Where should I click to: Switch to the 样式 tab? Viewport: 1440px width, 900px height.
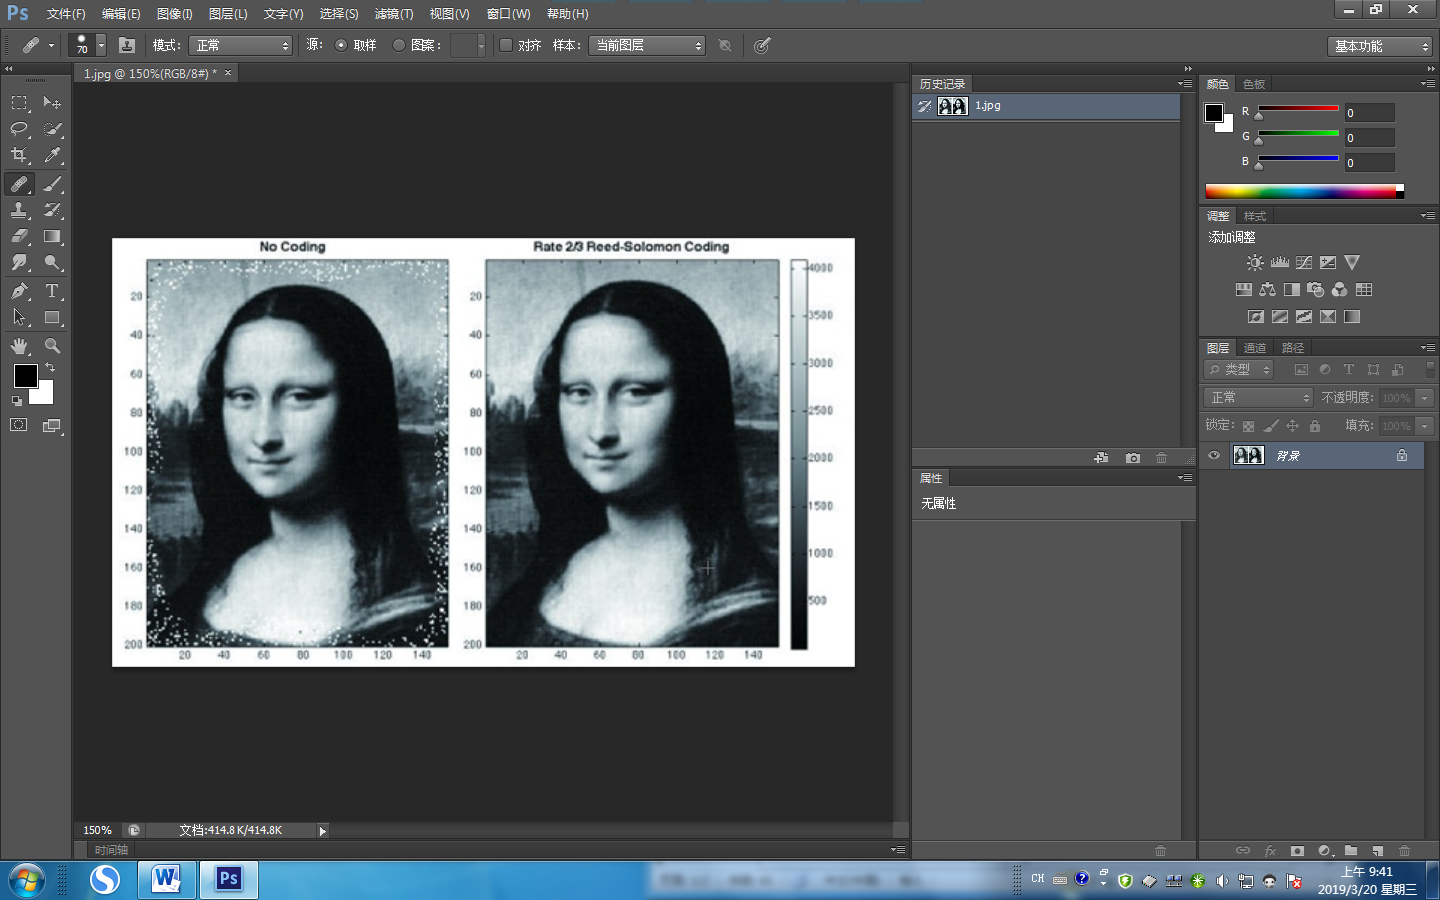1255,216
